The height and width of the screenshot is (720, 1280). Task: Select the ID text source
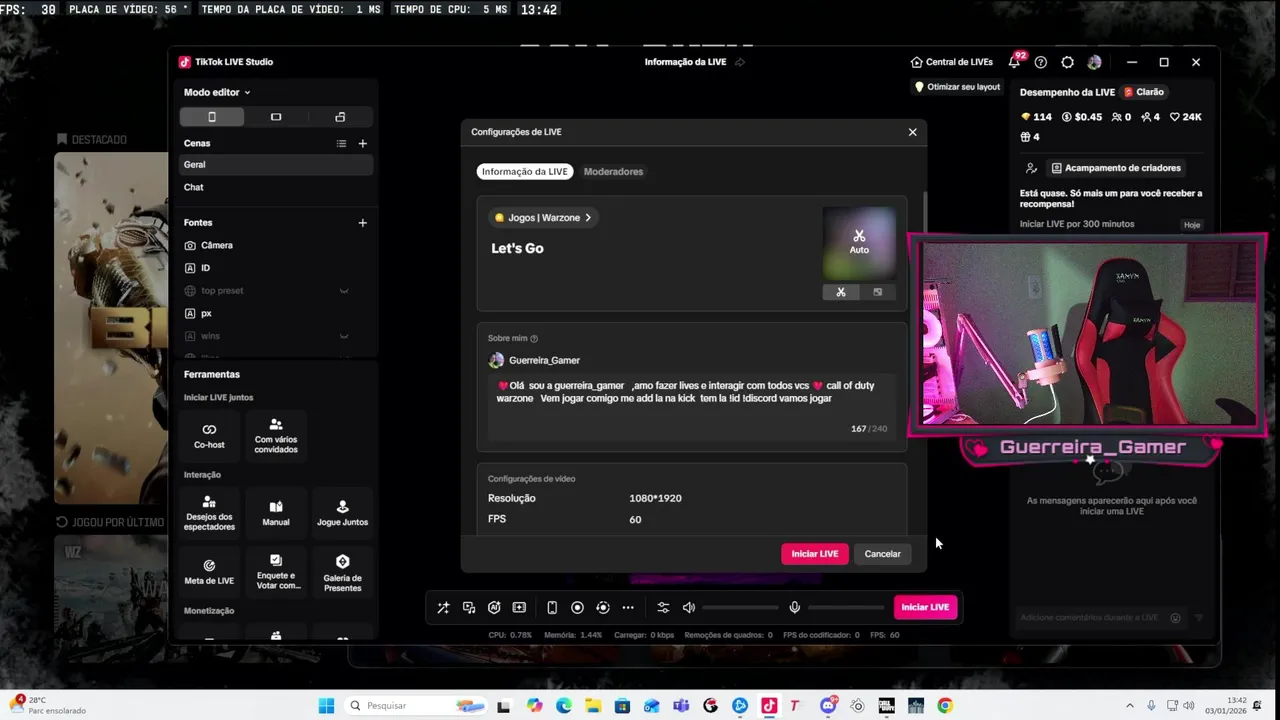pyautogui.click(x=277, y=268)
